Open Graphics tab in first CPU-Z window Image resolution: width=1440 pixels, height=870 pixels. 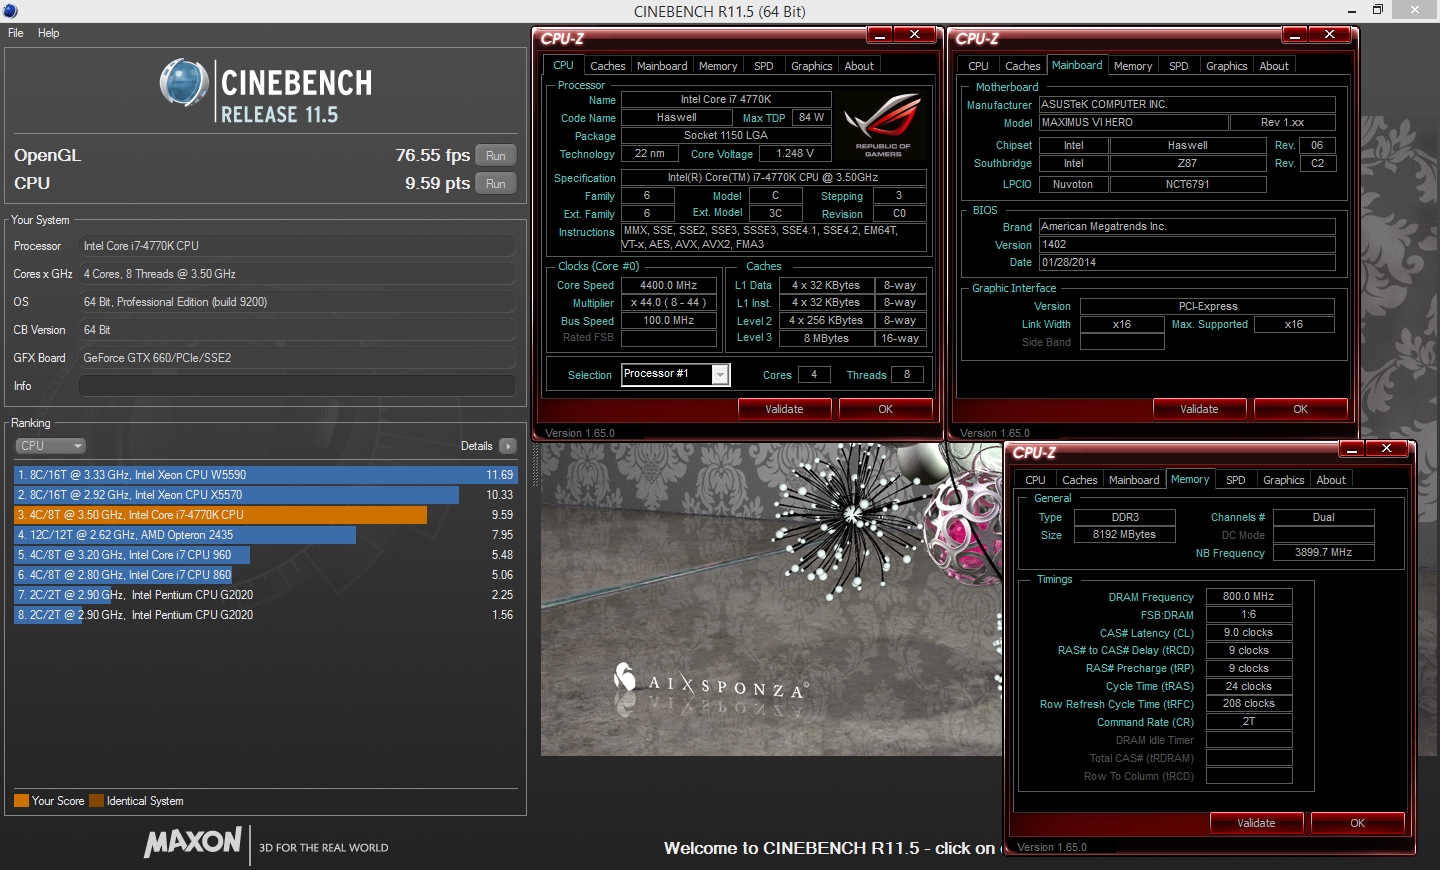811,66
